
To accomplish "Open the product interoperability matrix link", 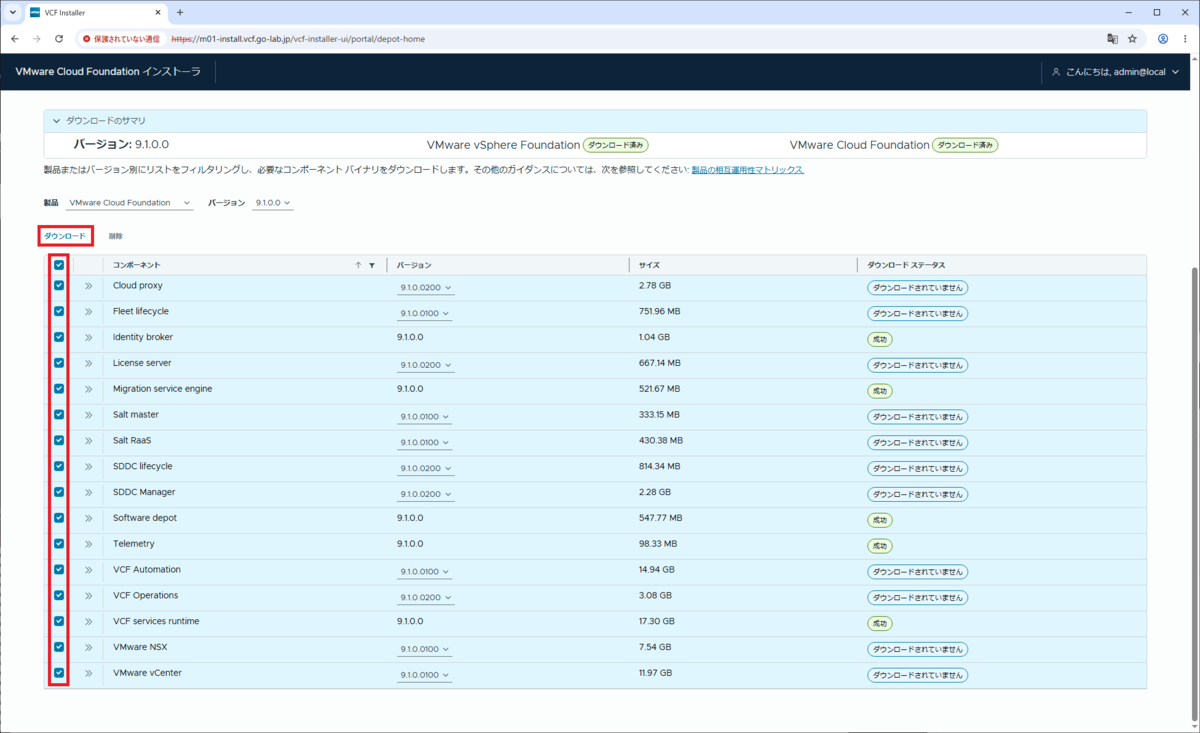I will coord(748,170).
